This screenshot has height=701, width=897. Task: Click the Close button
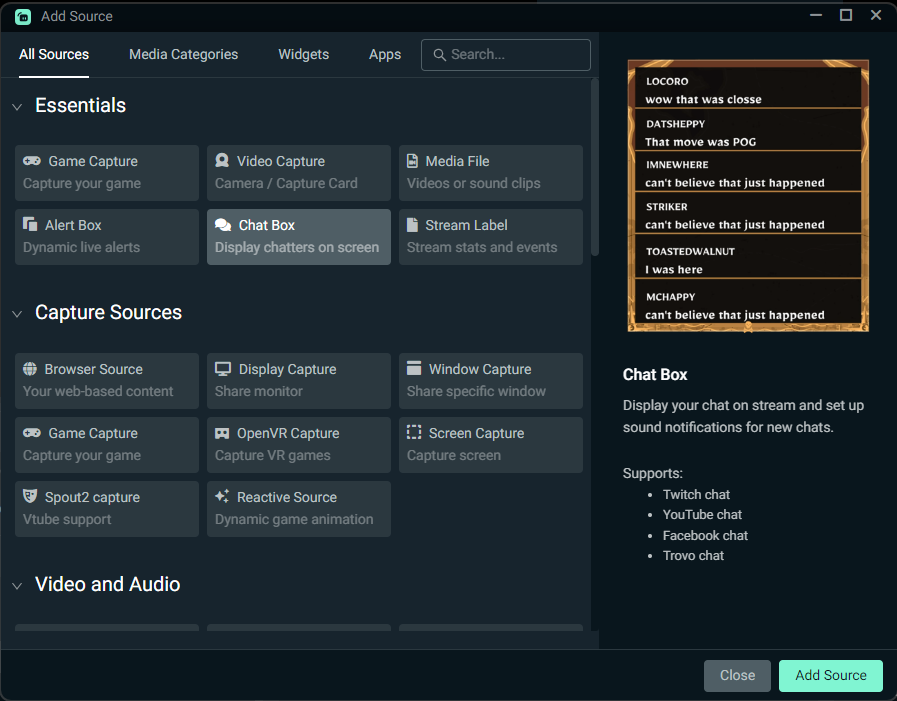pyautogui.click(x=737, y=675)
